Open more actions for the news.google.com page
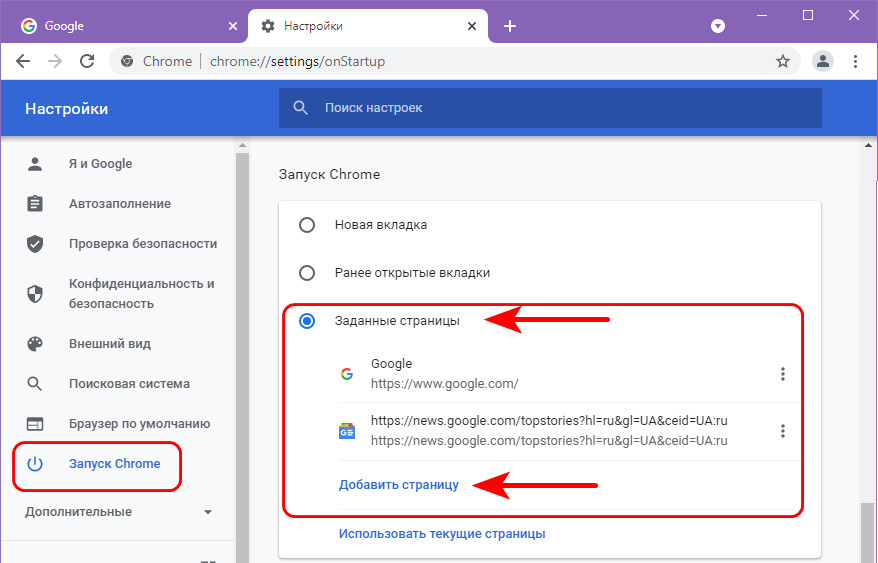 (x=783, y=431)
